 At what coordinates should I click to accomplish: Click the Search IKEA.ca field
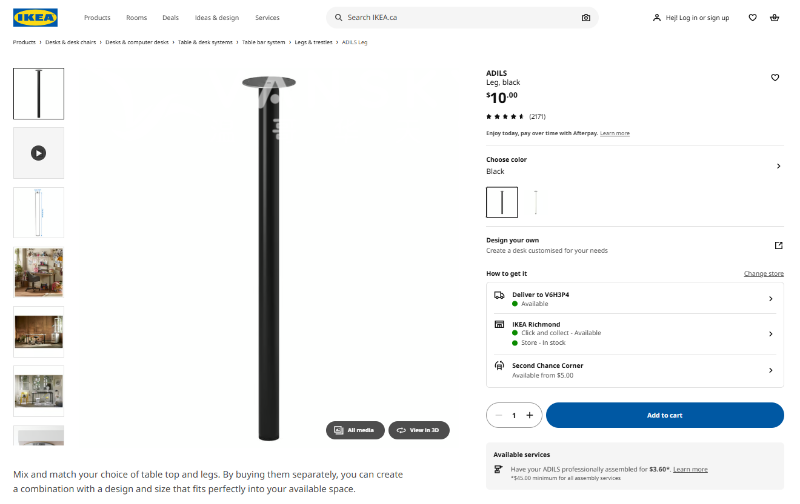460,18
